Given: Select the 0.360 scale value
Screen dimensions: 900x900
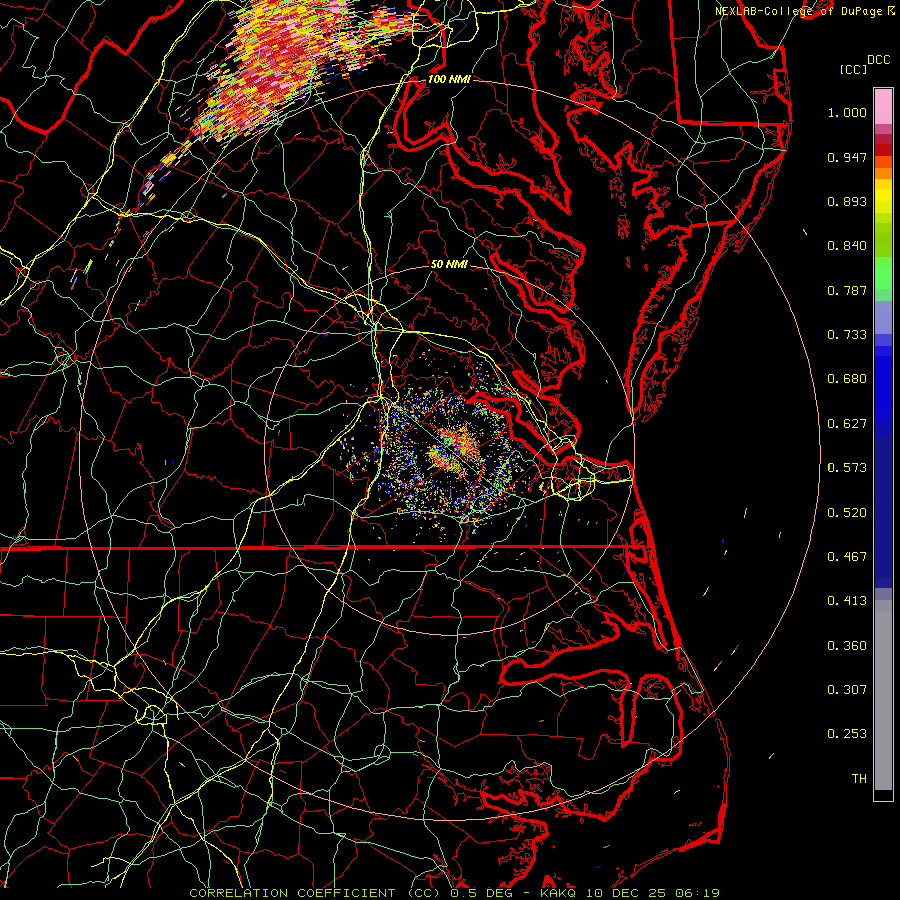Looking at the screenshot, I should [x=847, y=646].
